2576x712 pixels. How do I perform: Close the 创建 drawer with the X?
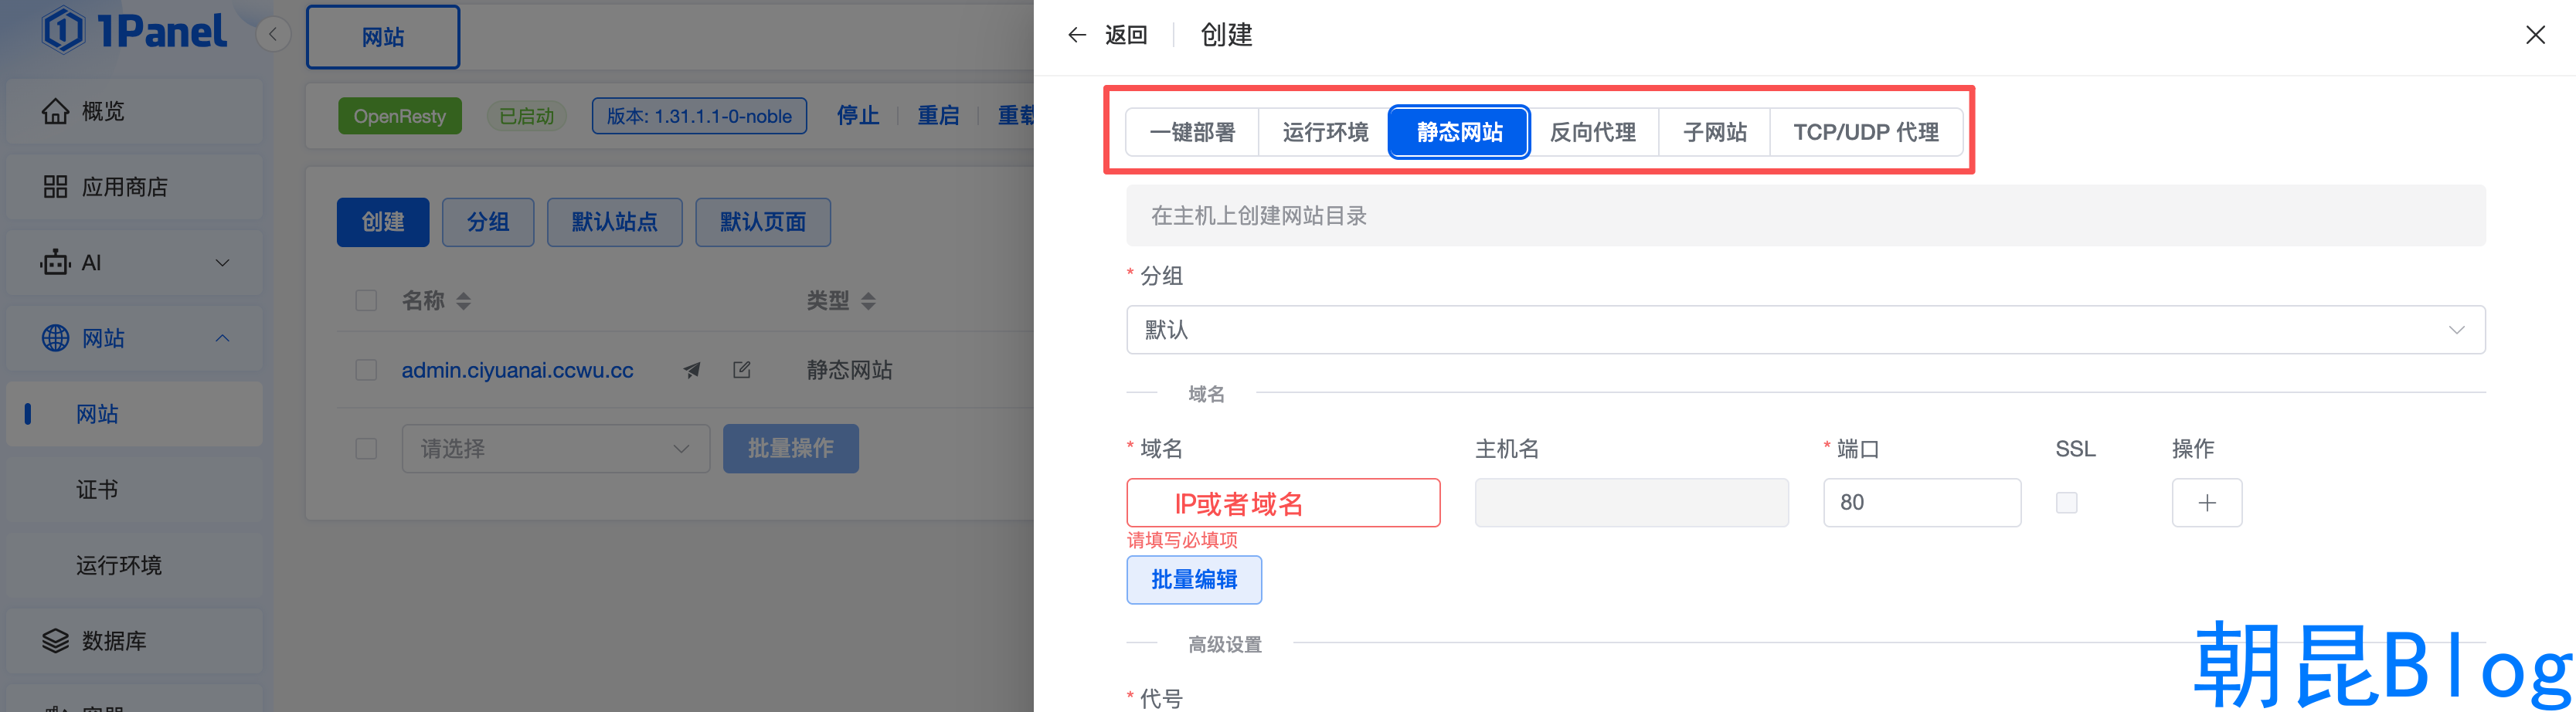[2535, 35]
